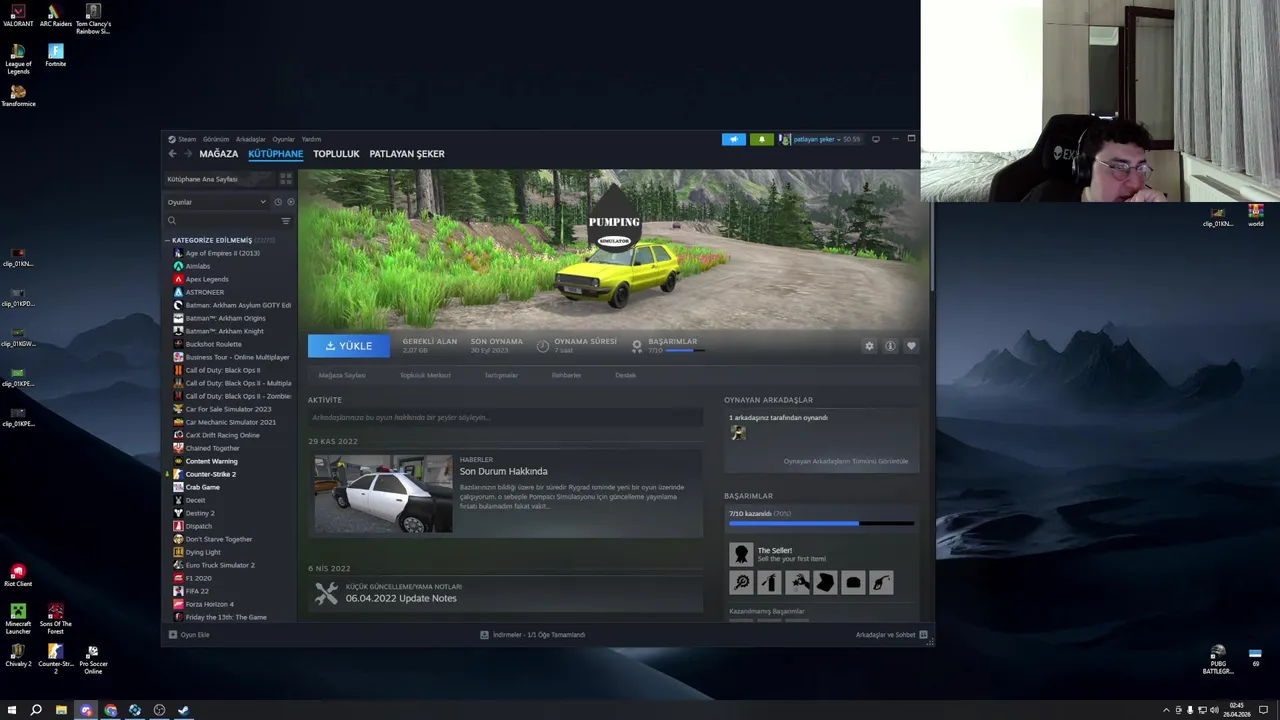Click the activity comment input field
Viewport: 1280px width, 720px height.
505,417
